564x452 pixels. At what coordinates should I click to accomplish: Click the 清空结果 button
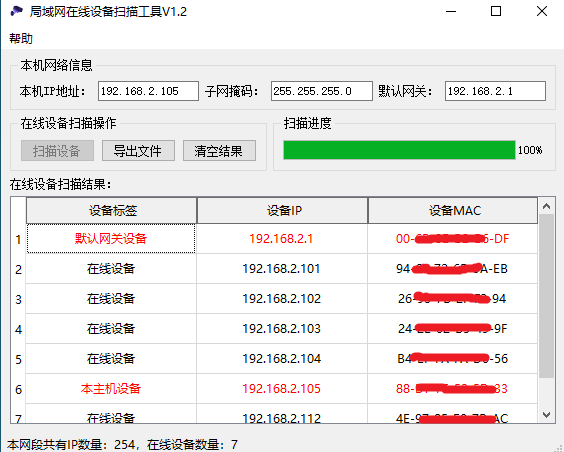219,150
